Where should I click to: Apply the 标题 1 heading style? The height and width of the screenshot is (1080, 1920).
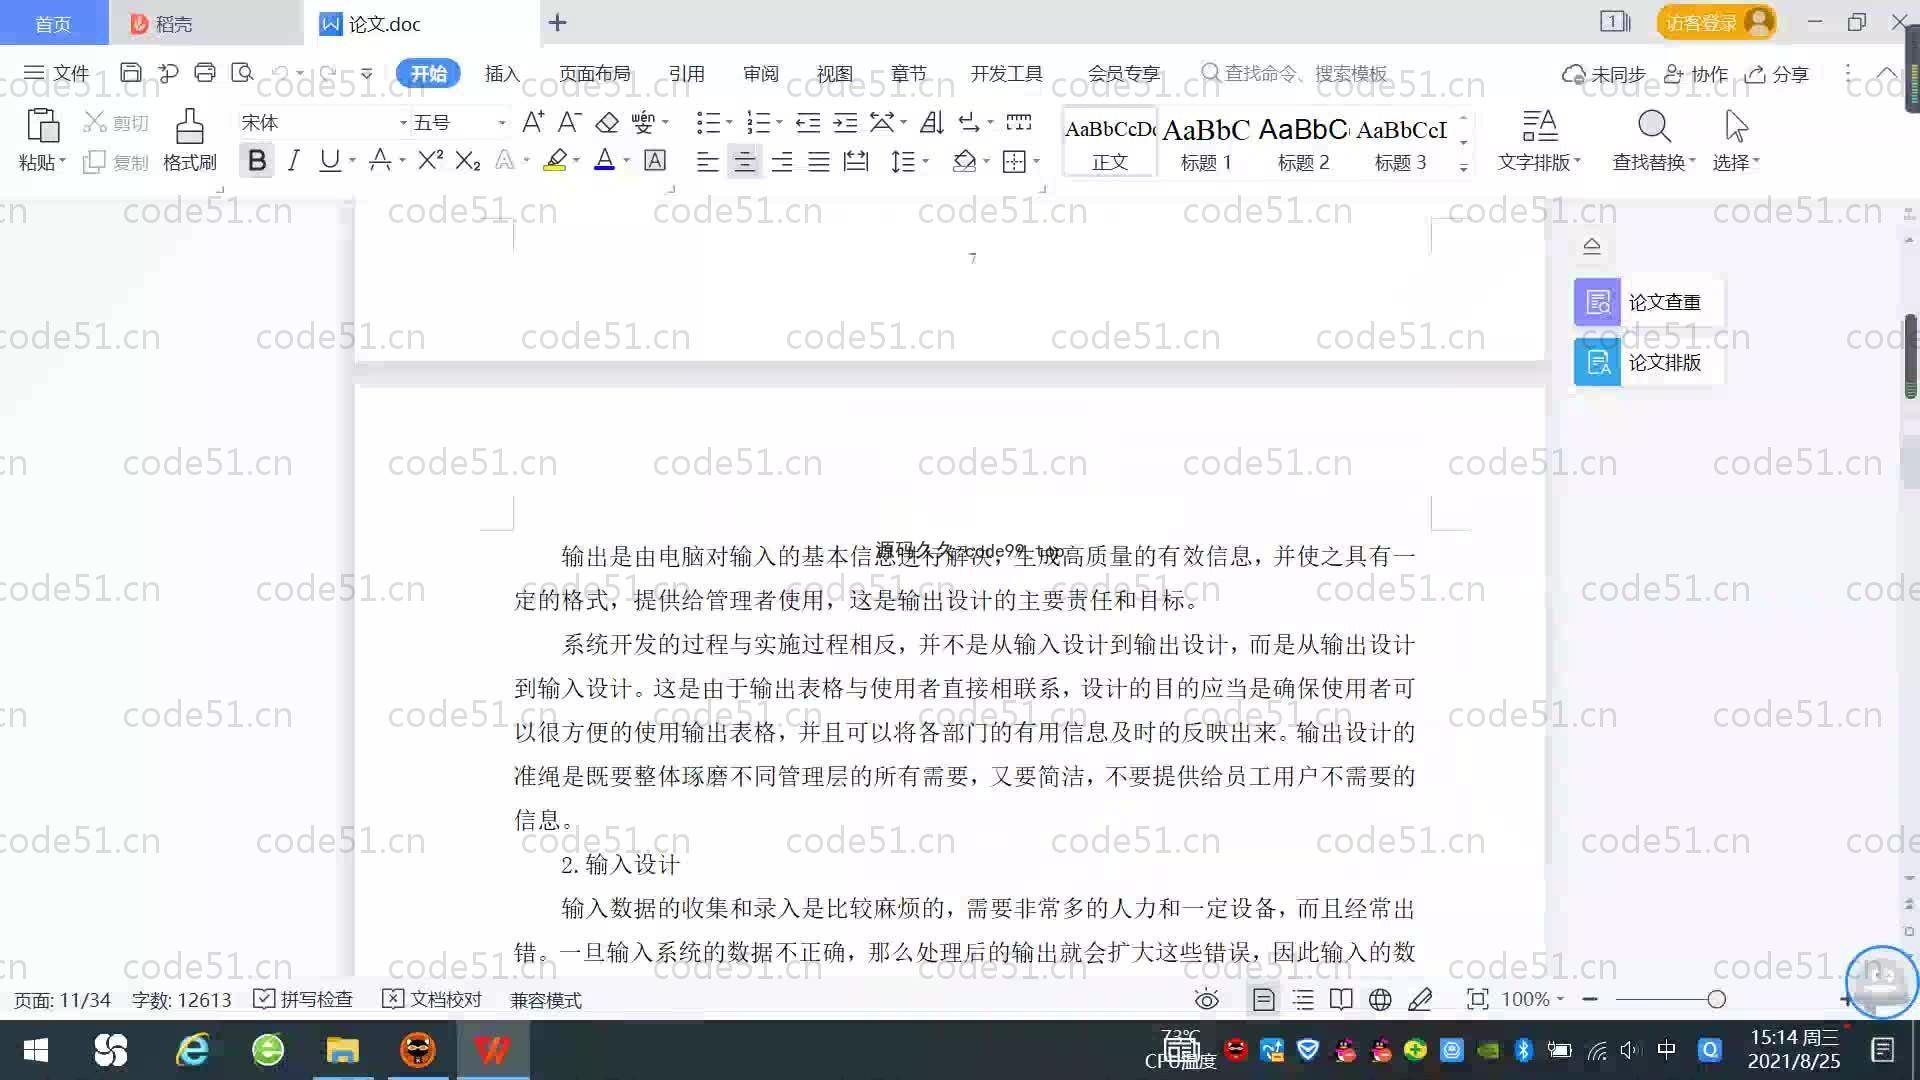(1206, 143)
